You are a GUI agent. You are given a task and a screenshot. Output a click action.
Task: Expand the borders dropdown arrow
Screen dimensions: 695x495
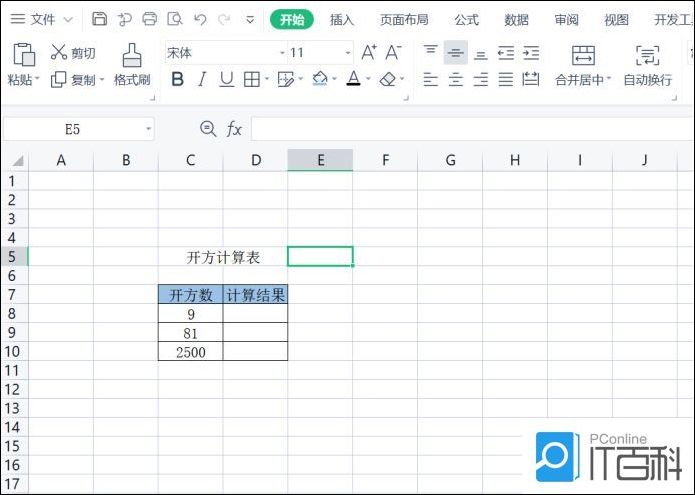tap(267, 79)
